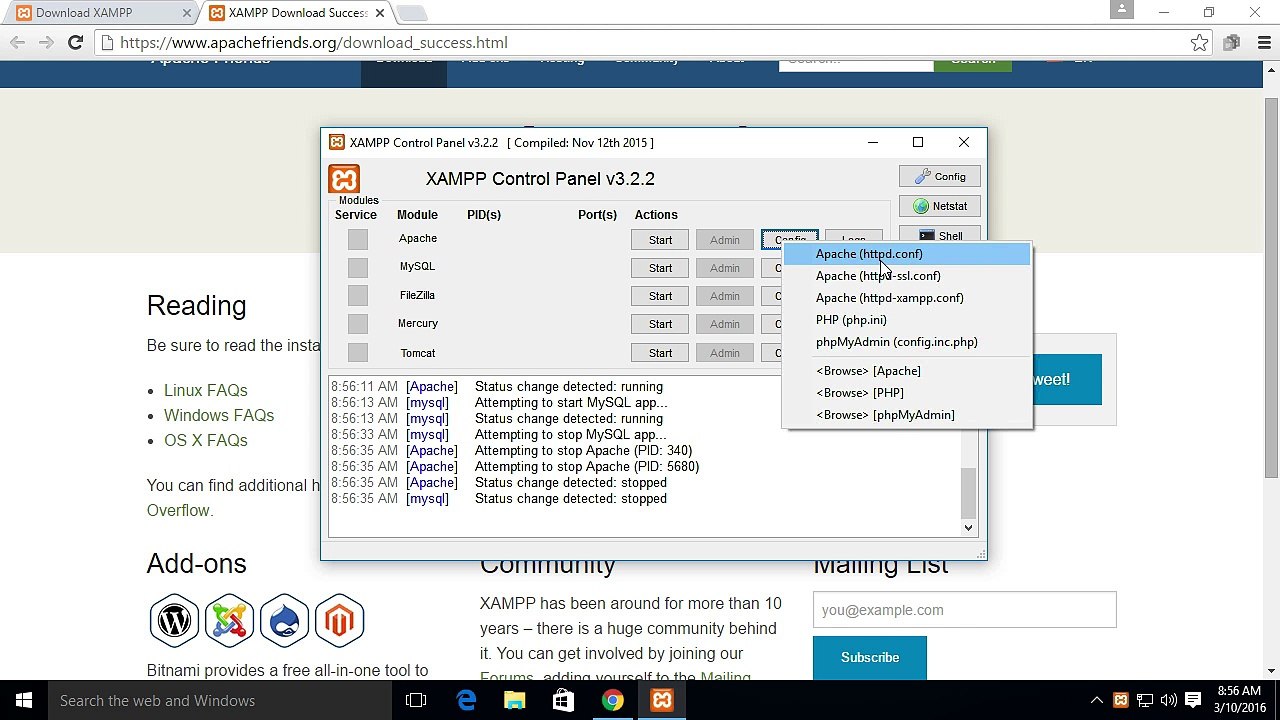The width and height of the screenshot is (1280, 720).
Task: Select PHP (php.ini) in the config menu
Action: [x=907, y=320]
